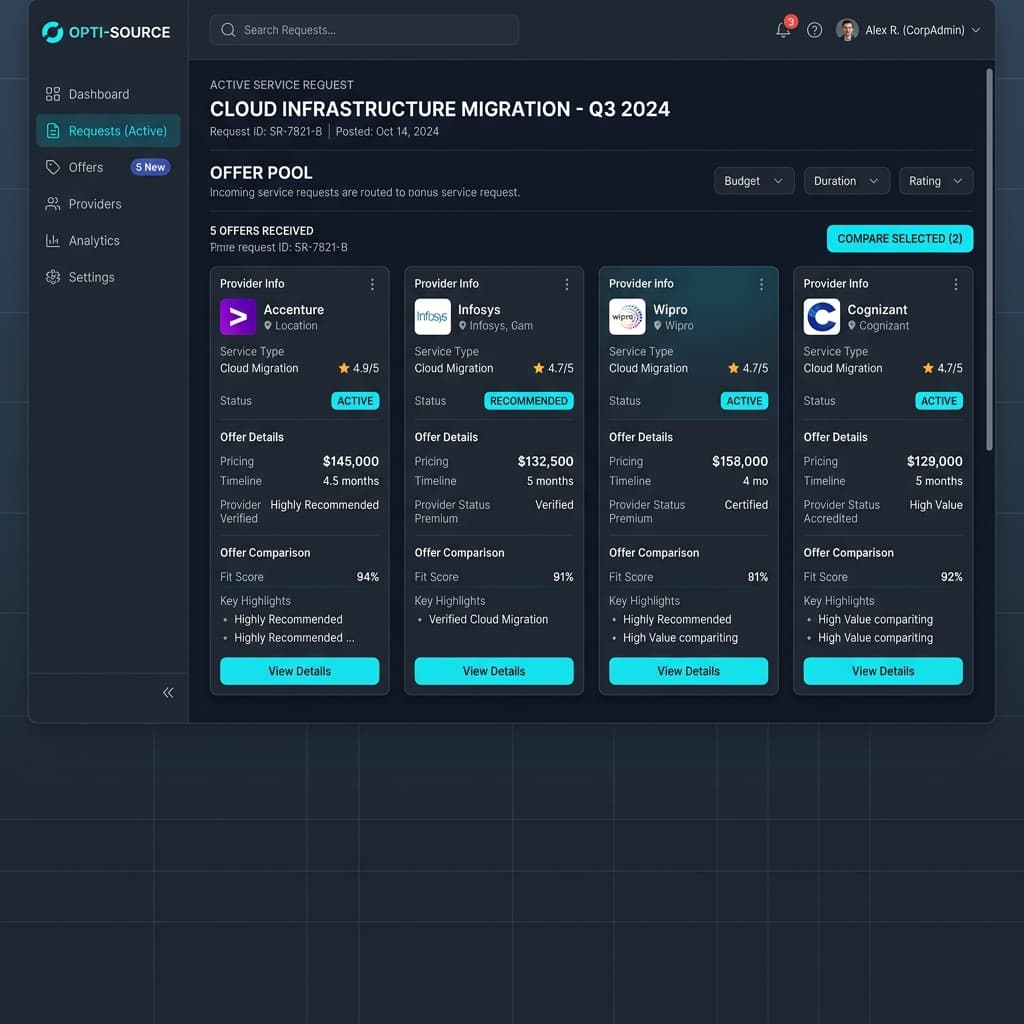Open Wipro card three-dot menu
The width and height of the screenshot is (1024, 1024).
click(761, 284)
